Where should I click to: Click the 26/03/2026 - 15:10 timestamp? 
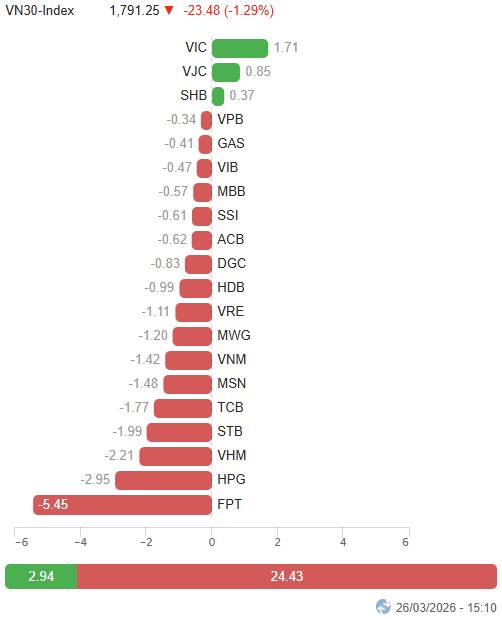coord(446,607)
